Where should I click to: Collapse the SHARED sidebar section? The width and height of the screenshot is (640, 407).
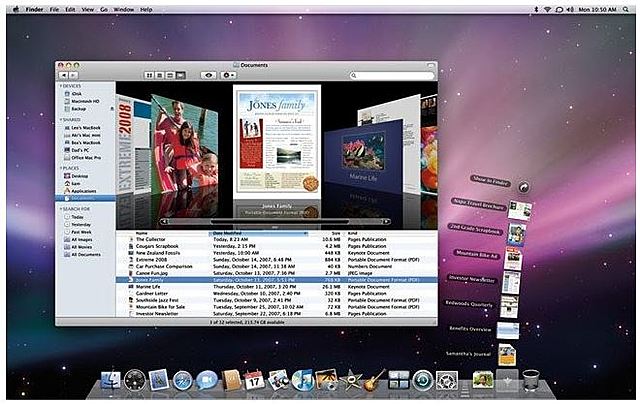point(61,120)
